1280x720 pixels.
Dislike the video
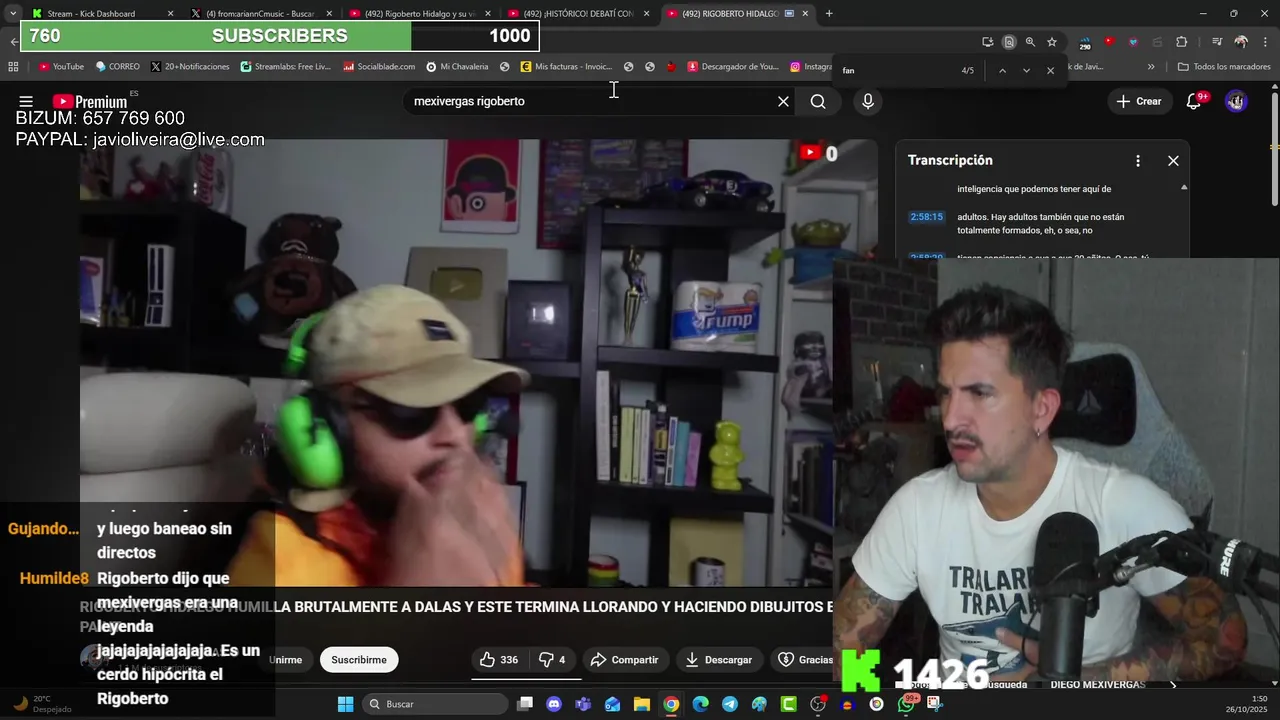552,659
